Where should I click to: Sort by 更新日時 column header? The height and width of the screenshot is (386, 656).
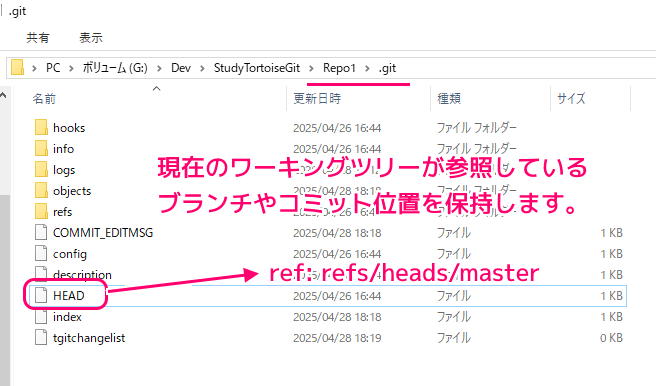point(317,99)
